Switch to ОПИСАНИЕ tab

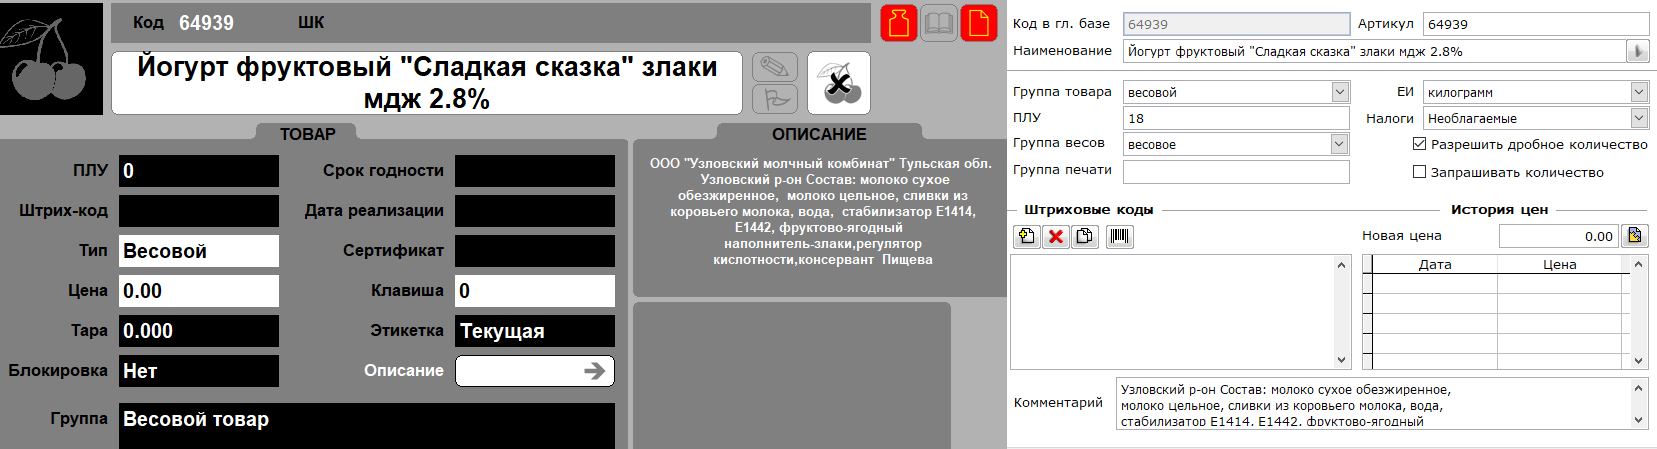tap(819, 133)
